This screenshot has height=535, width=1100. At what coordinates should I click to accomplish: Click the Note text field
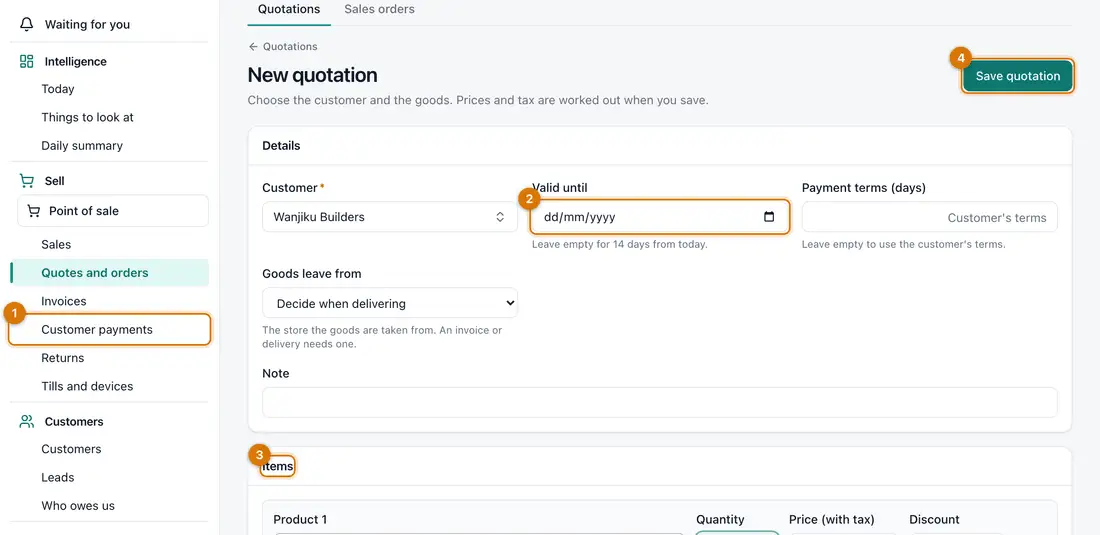[659, 402]
